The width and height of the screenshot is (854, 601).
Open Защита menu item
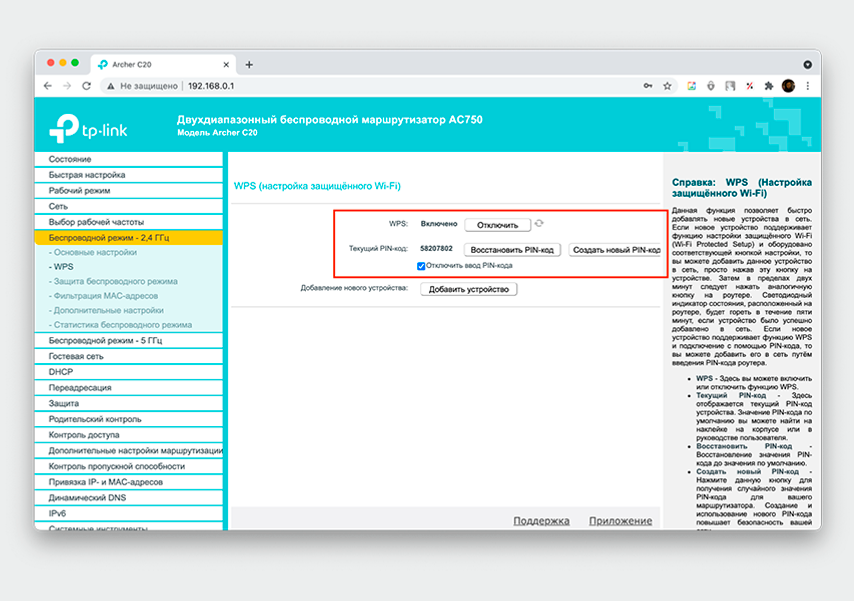[129, 404]
